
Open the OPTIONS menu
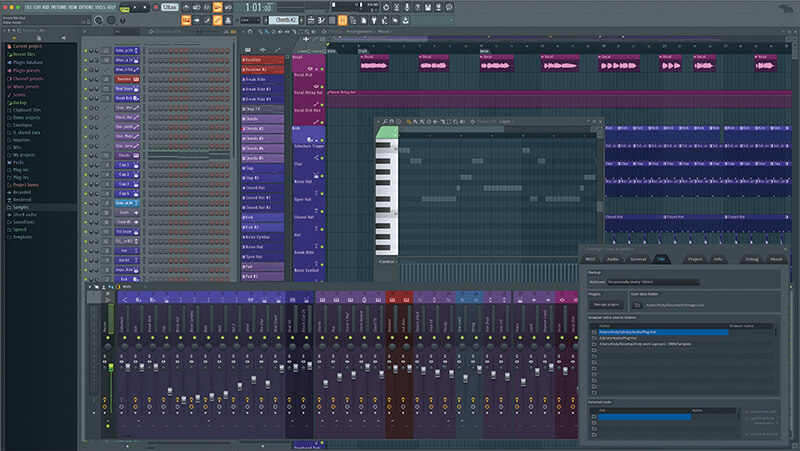click(86, 7)
